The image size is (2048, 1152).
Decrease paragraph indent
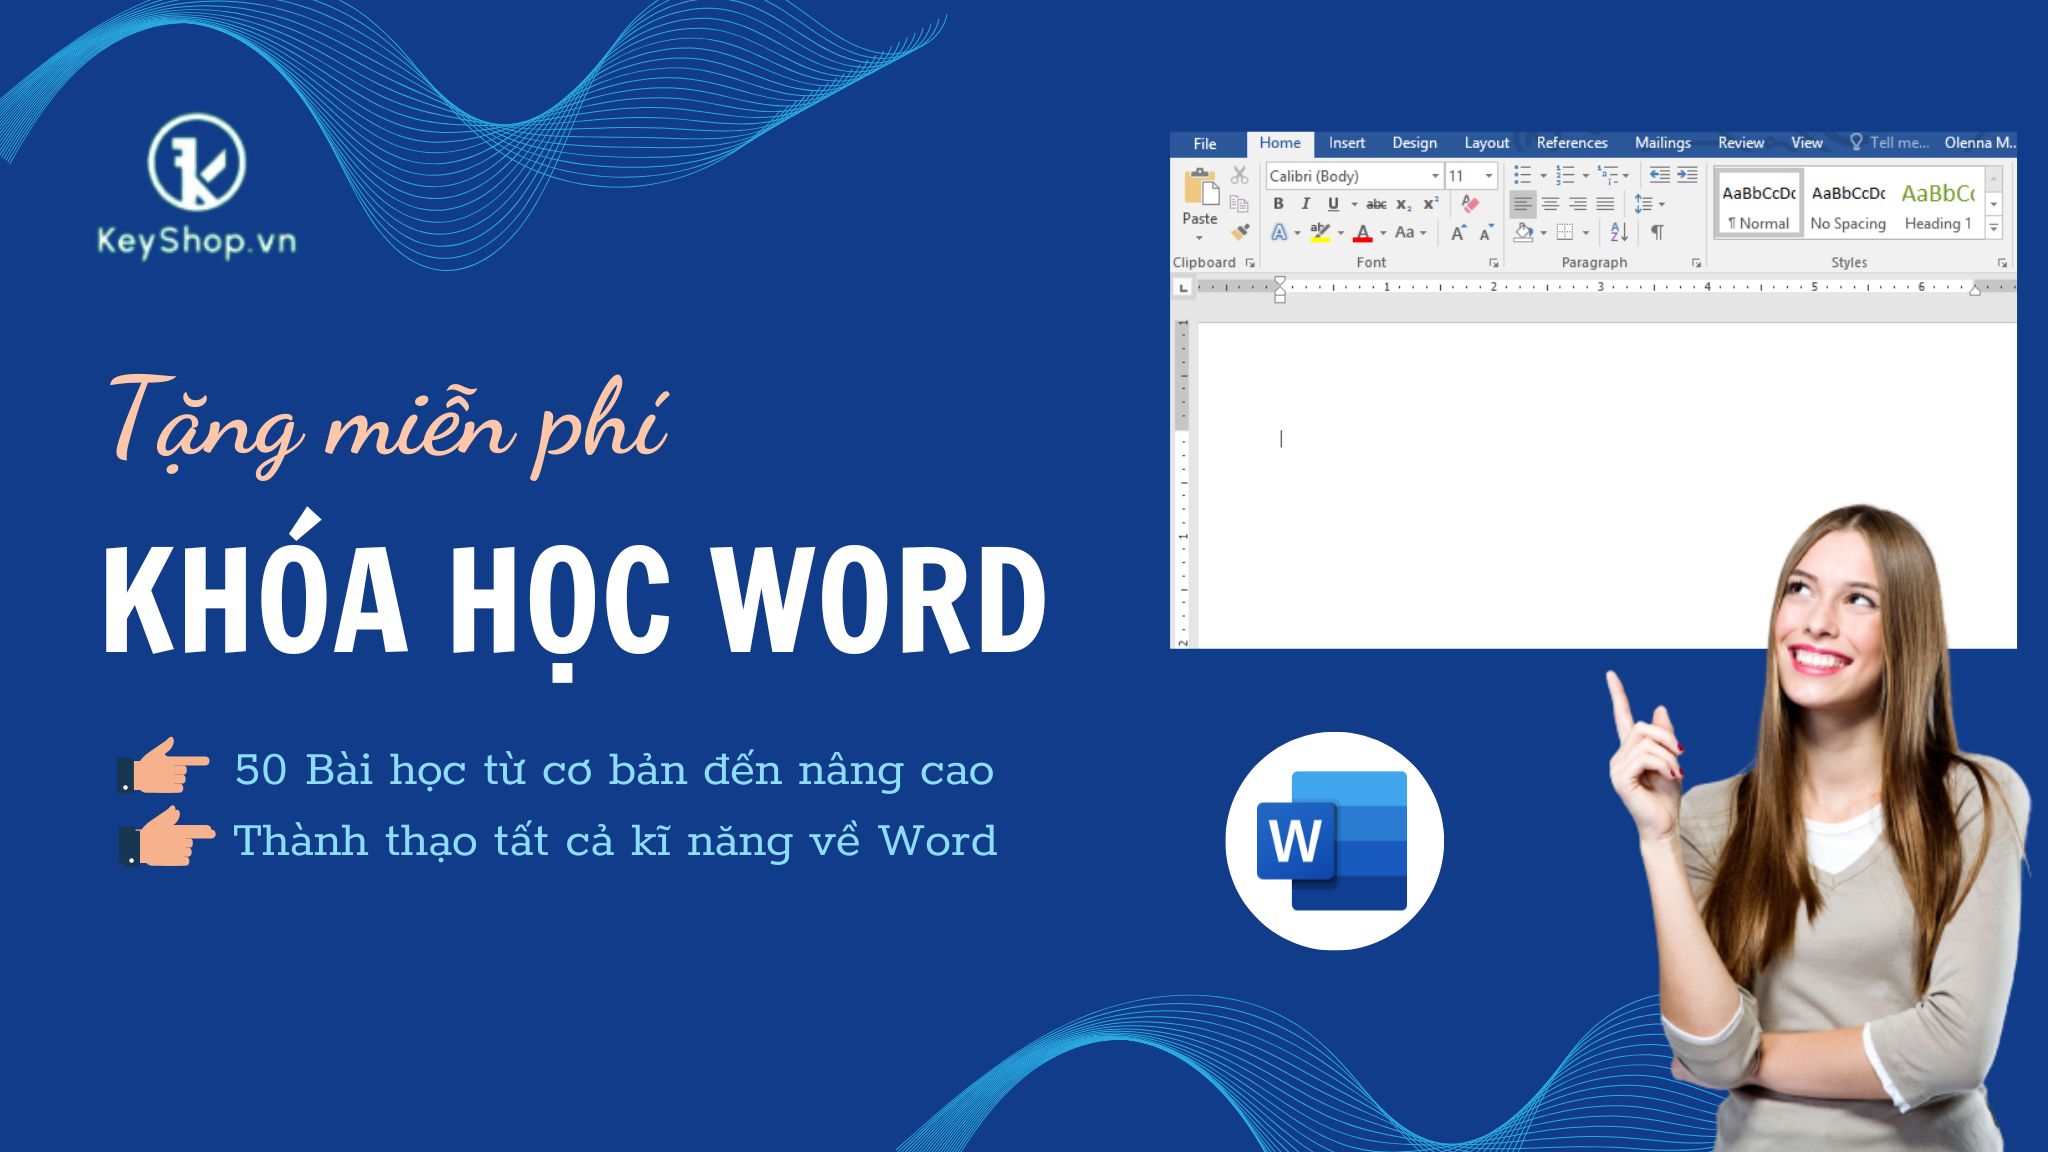[x=1659, y=175]
